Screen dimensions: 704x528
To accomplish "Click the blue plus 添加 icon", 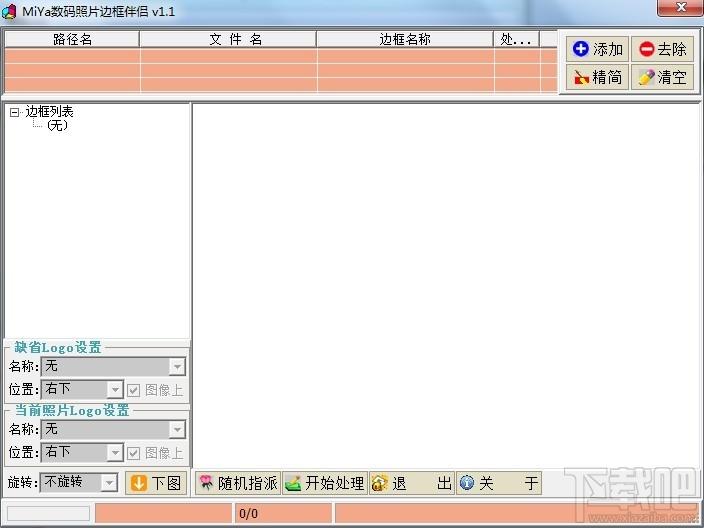I will coord(581,48).
